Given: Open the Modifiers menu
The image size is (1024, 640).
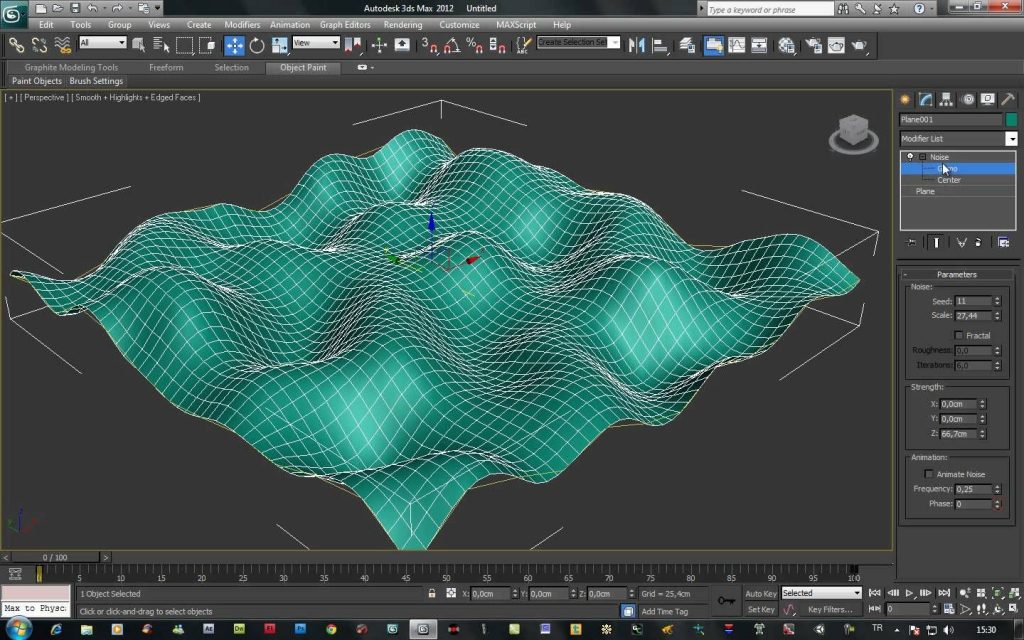Looking at the screenshot, I should click(242, 24).
